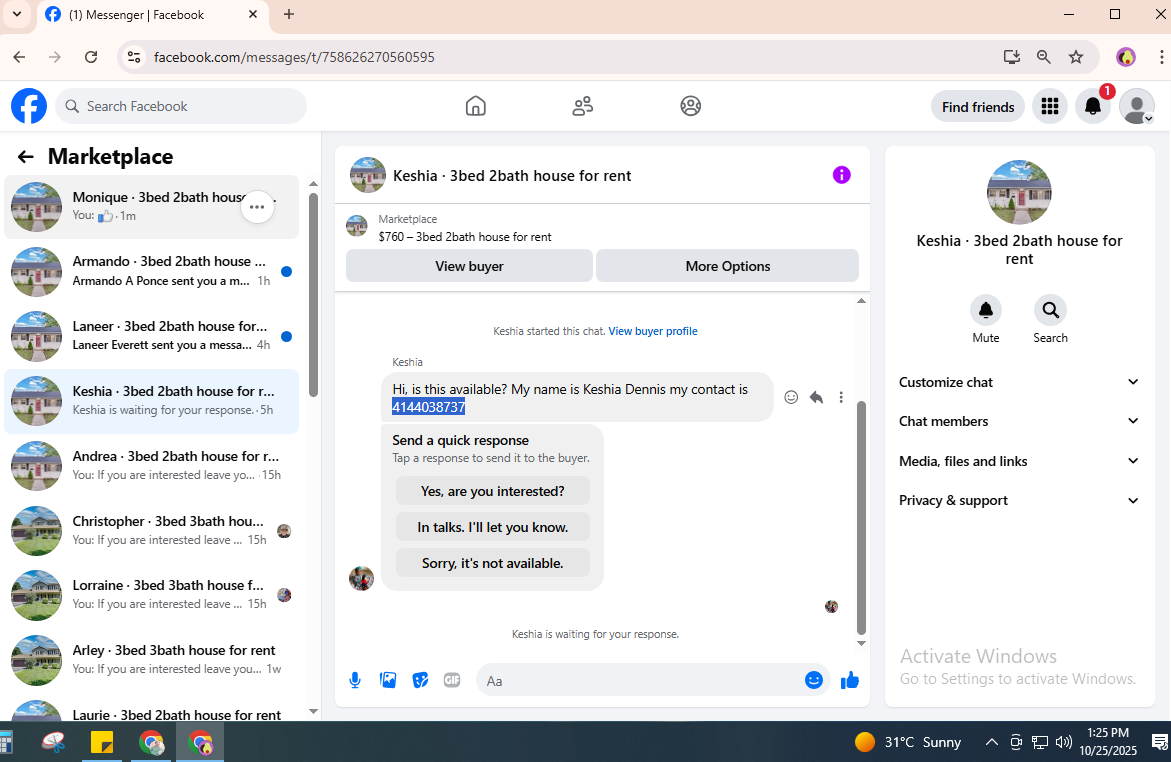This screenshot has height=762, width=1171.
Task: Send a thumbs up like
Action: 850,680
